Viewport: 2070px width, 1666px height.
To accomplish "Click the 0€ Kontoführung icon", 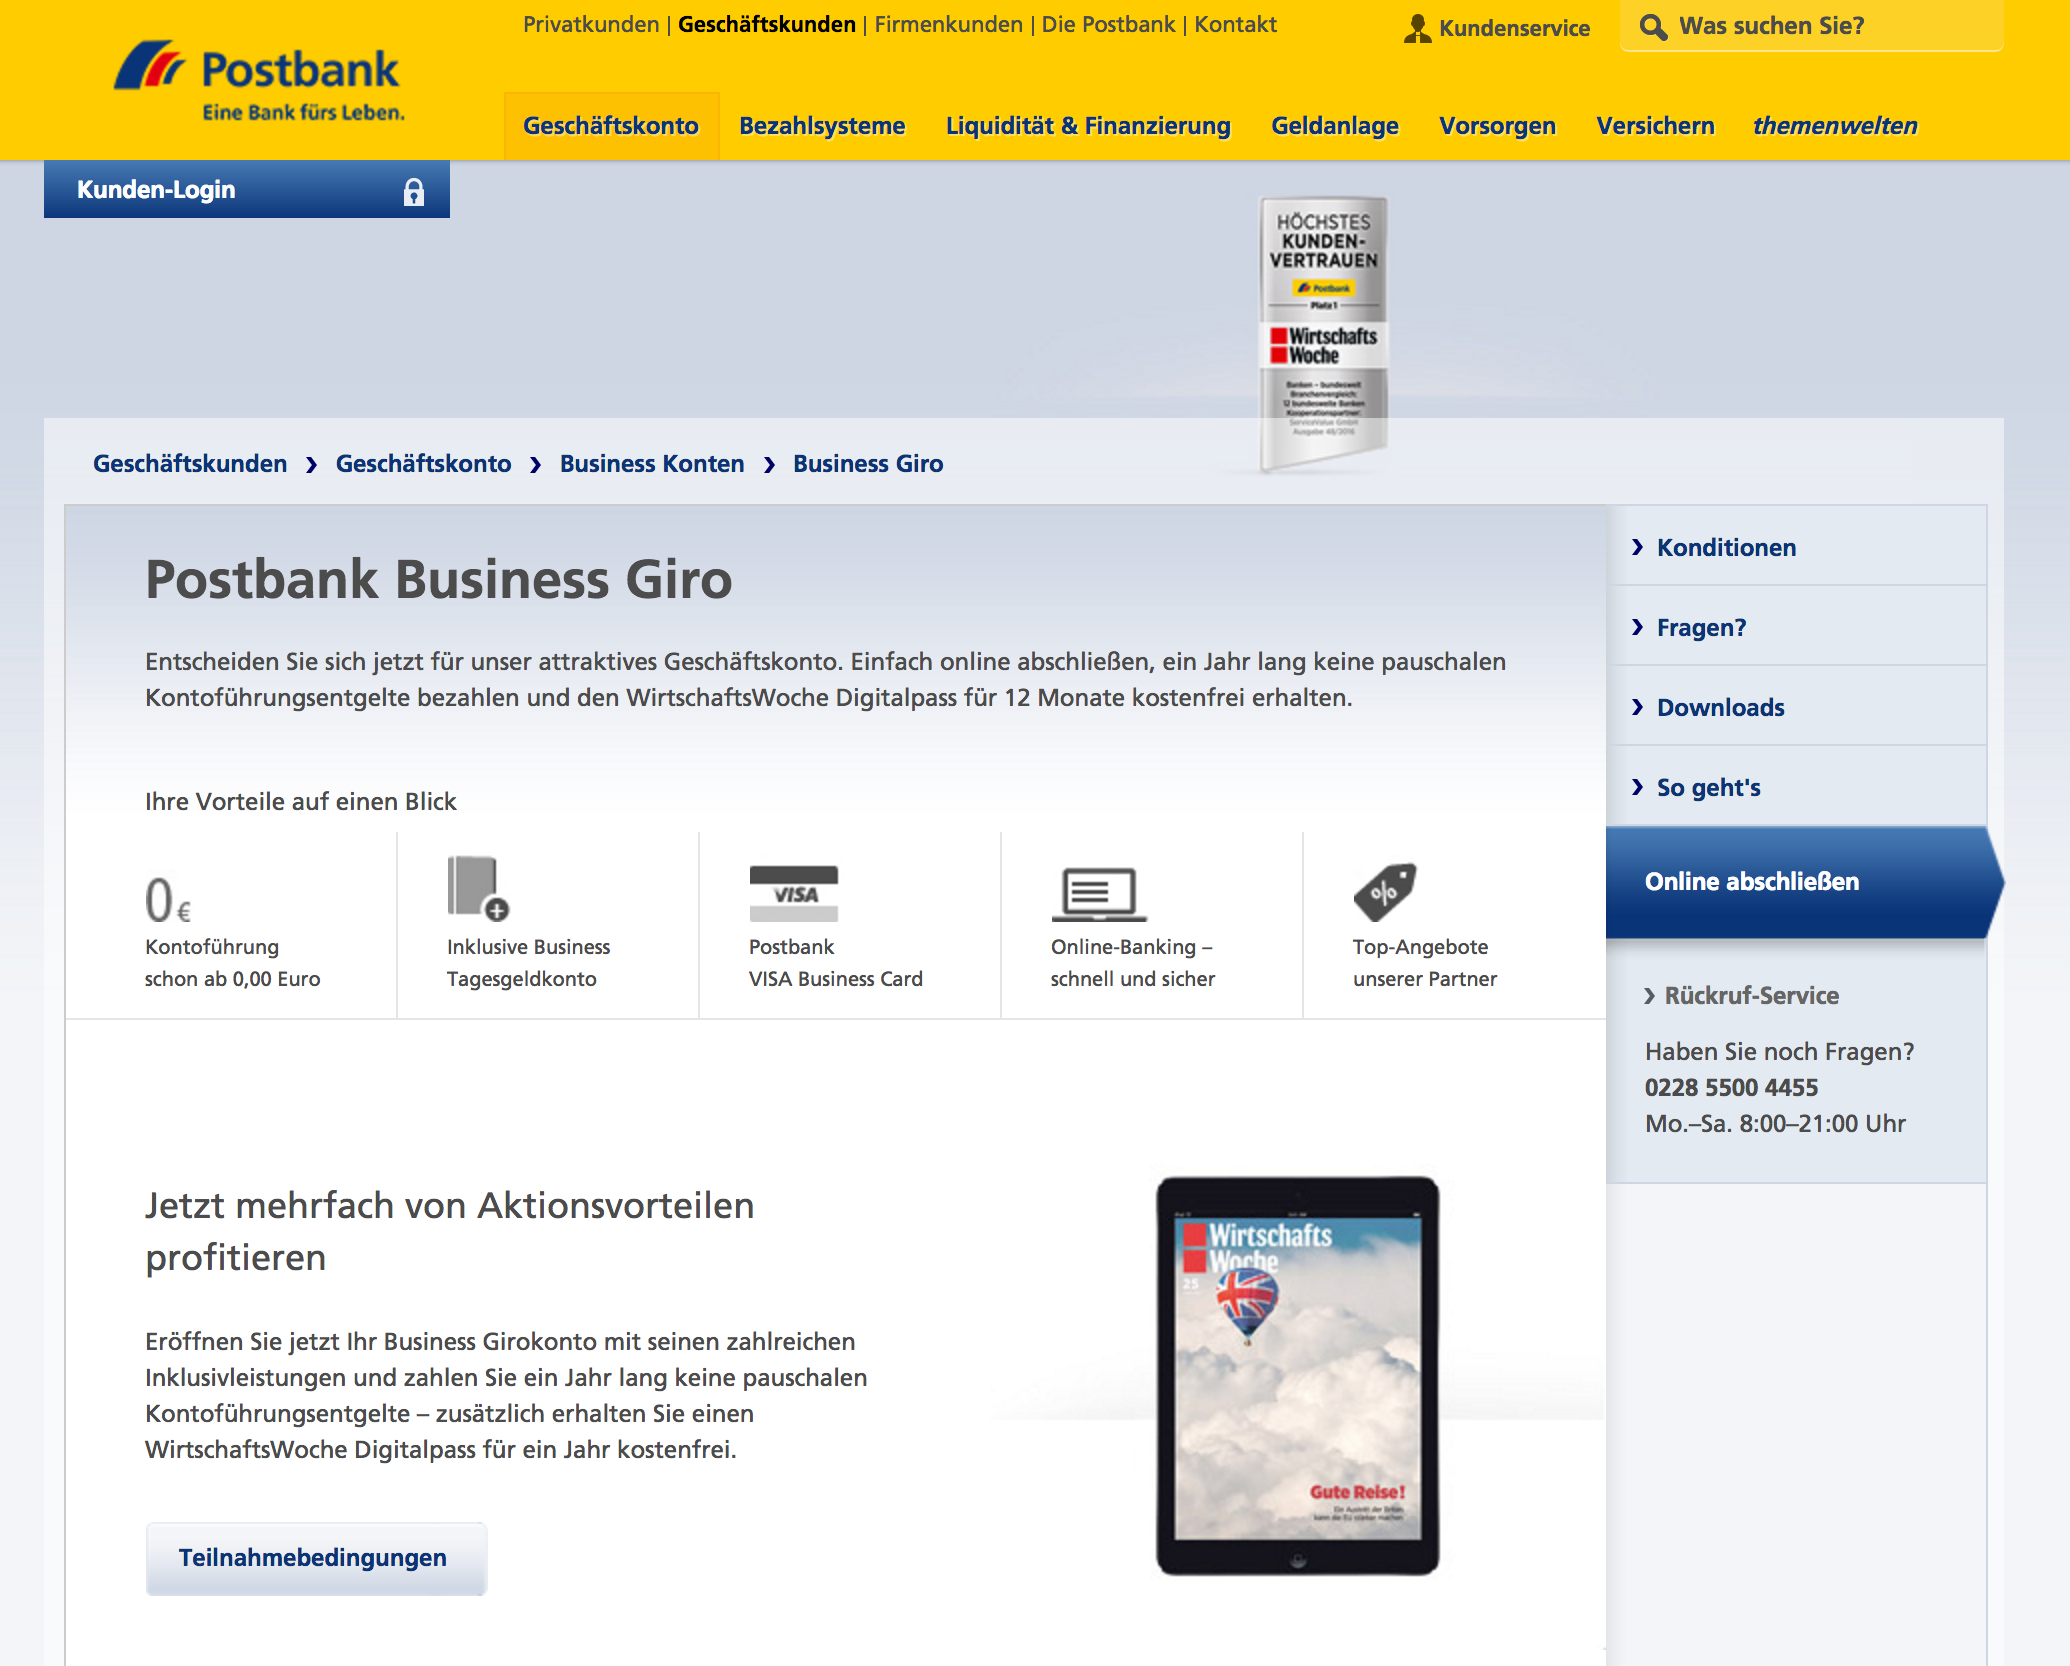I will [168, 899].
